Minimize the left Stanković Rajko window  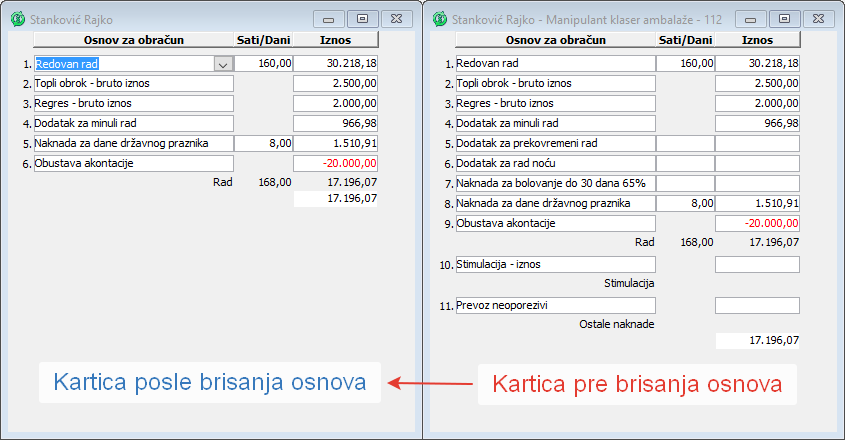point(329,18)
